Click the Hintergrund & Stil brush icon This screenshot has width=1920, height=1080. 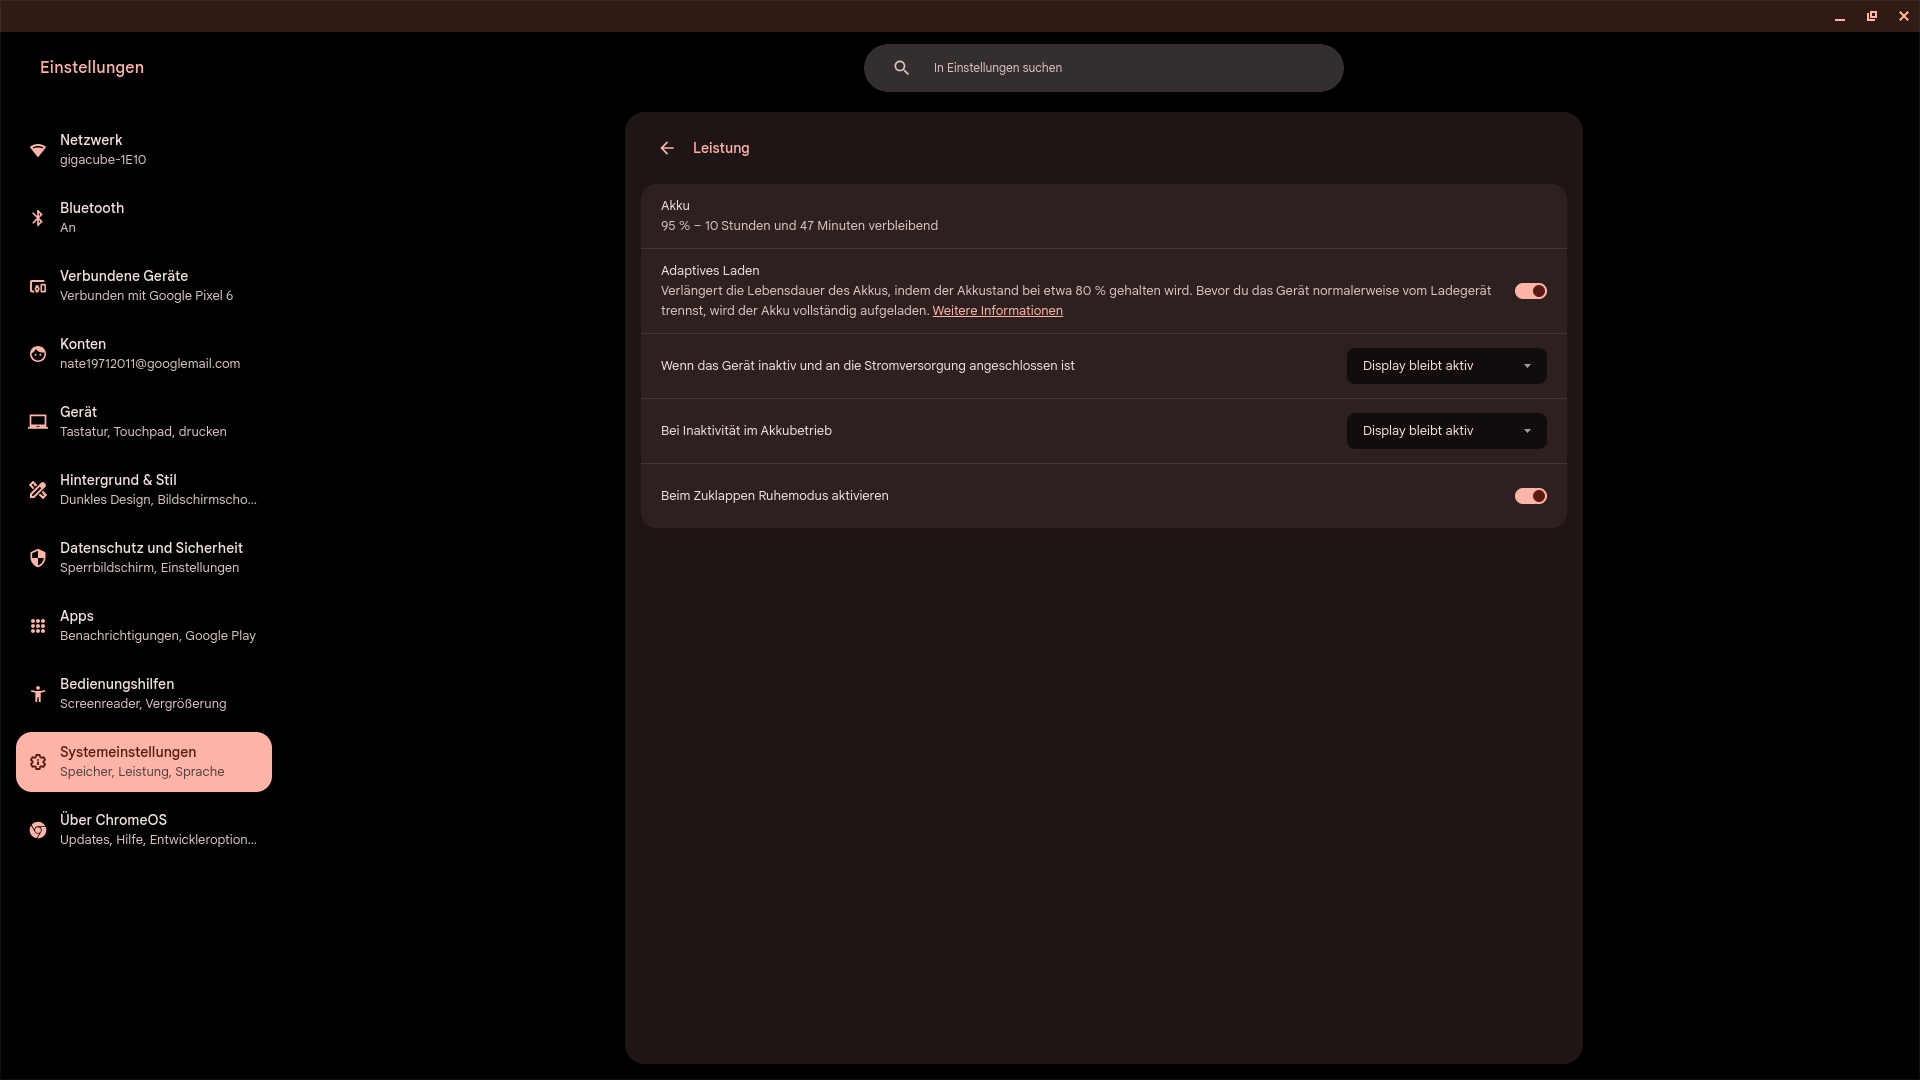point(38,490)
